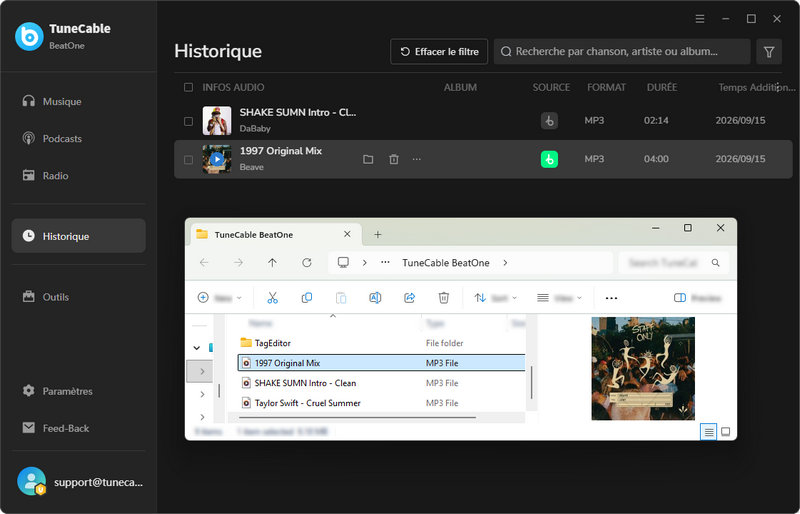Select the 1997 Original Mix MP3 file
Image resolution: width=800 pixels, height=514 pixels.
tap(381, 363)
